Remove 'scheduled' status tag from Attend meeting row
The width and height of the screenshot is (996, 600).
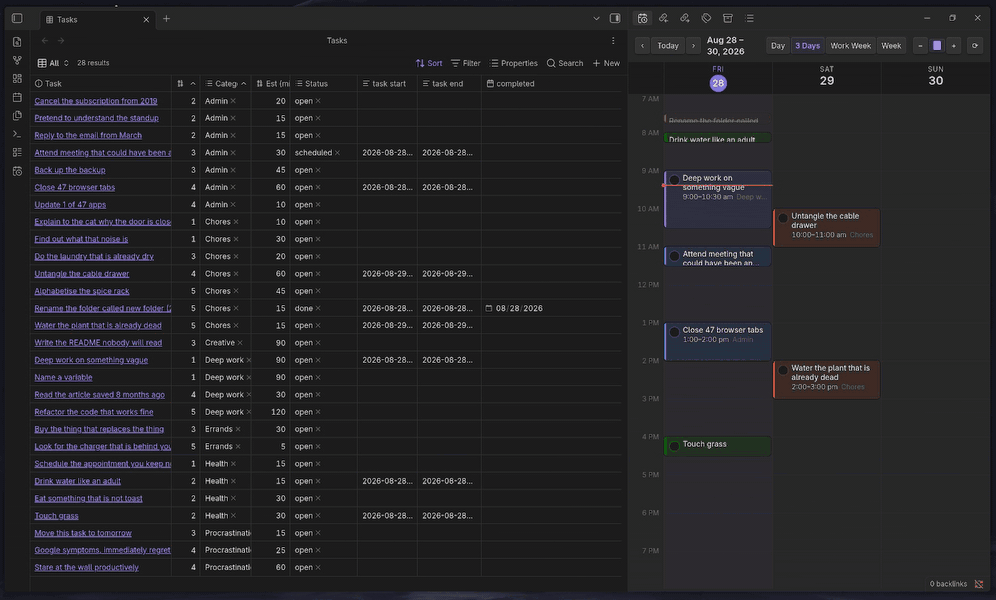(x=337, y=153)
